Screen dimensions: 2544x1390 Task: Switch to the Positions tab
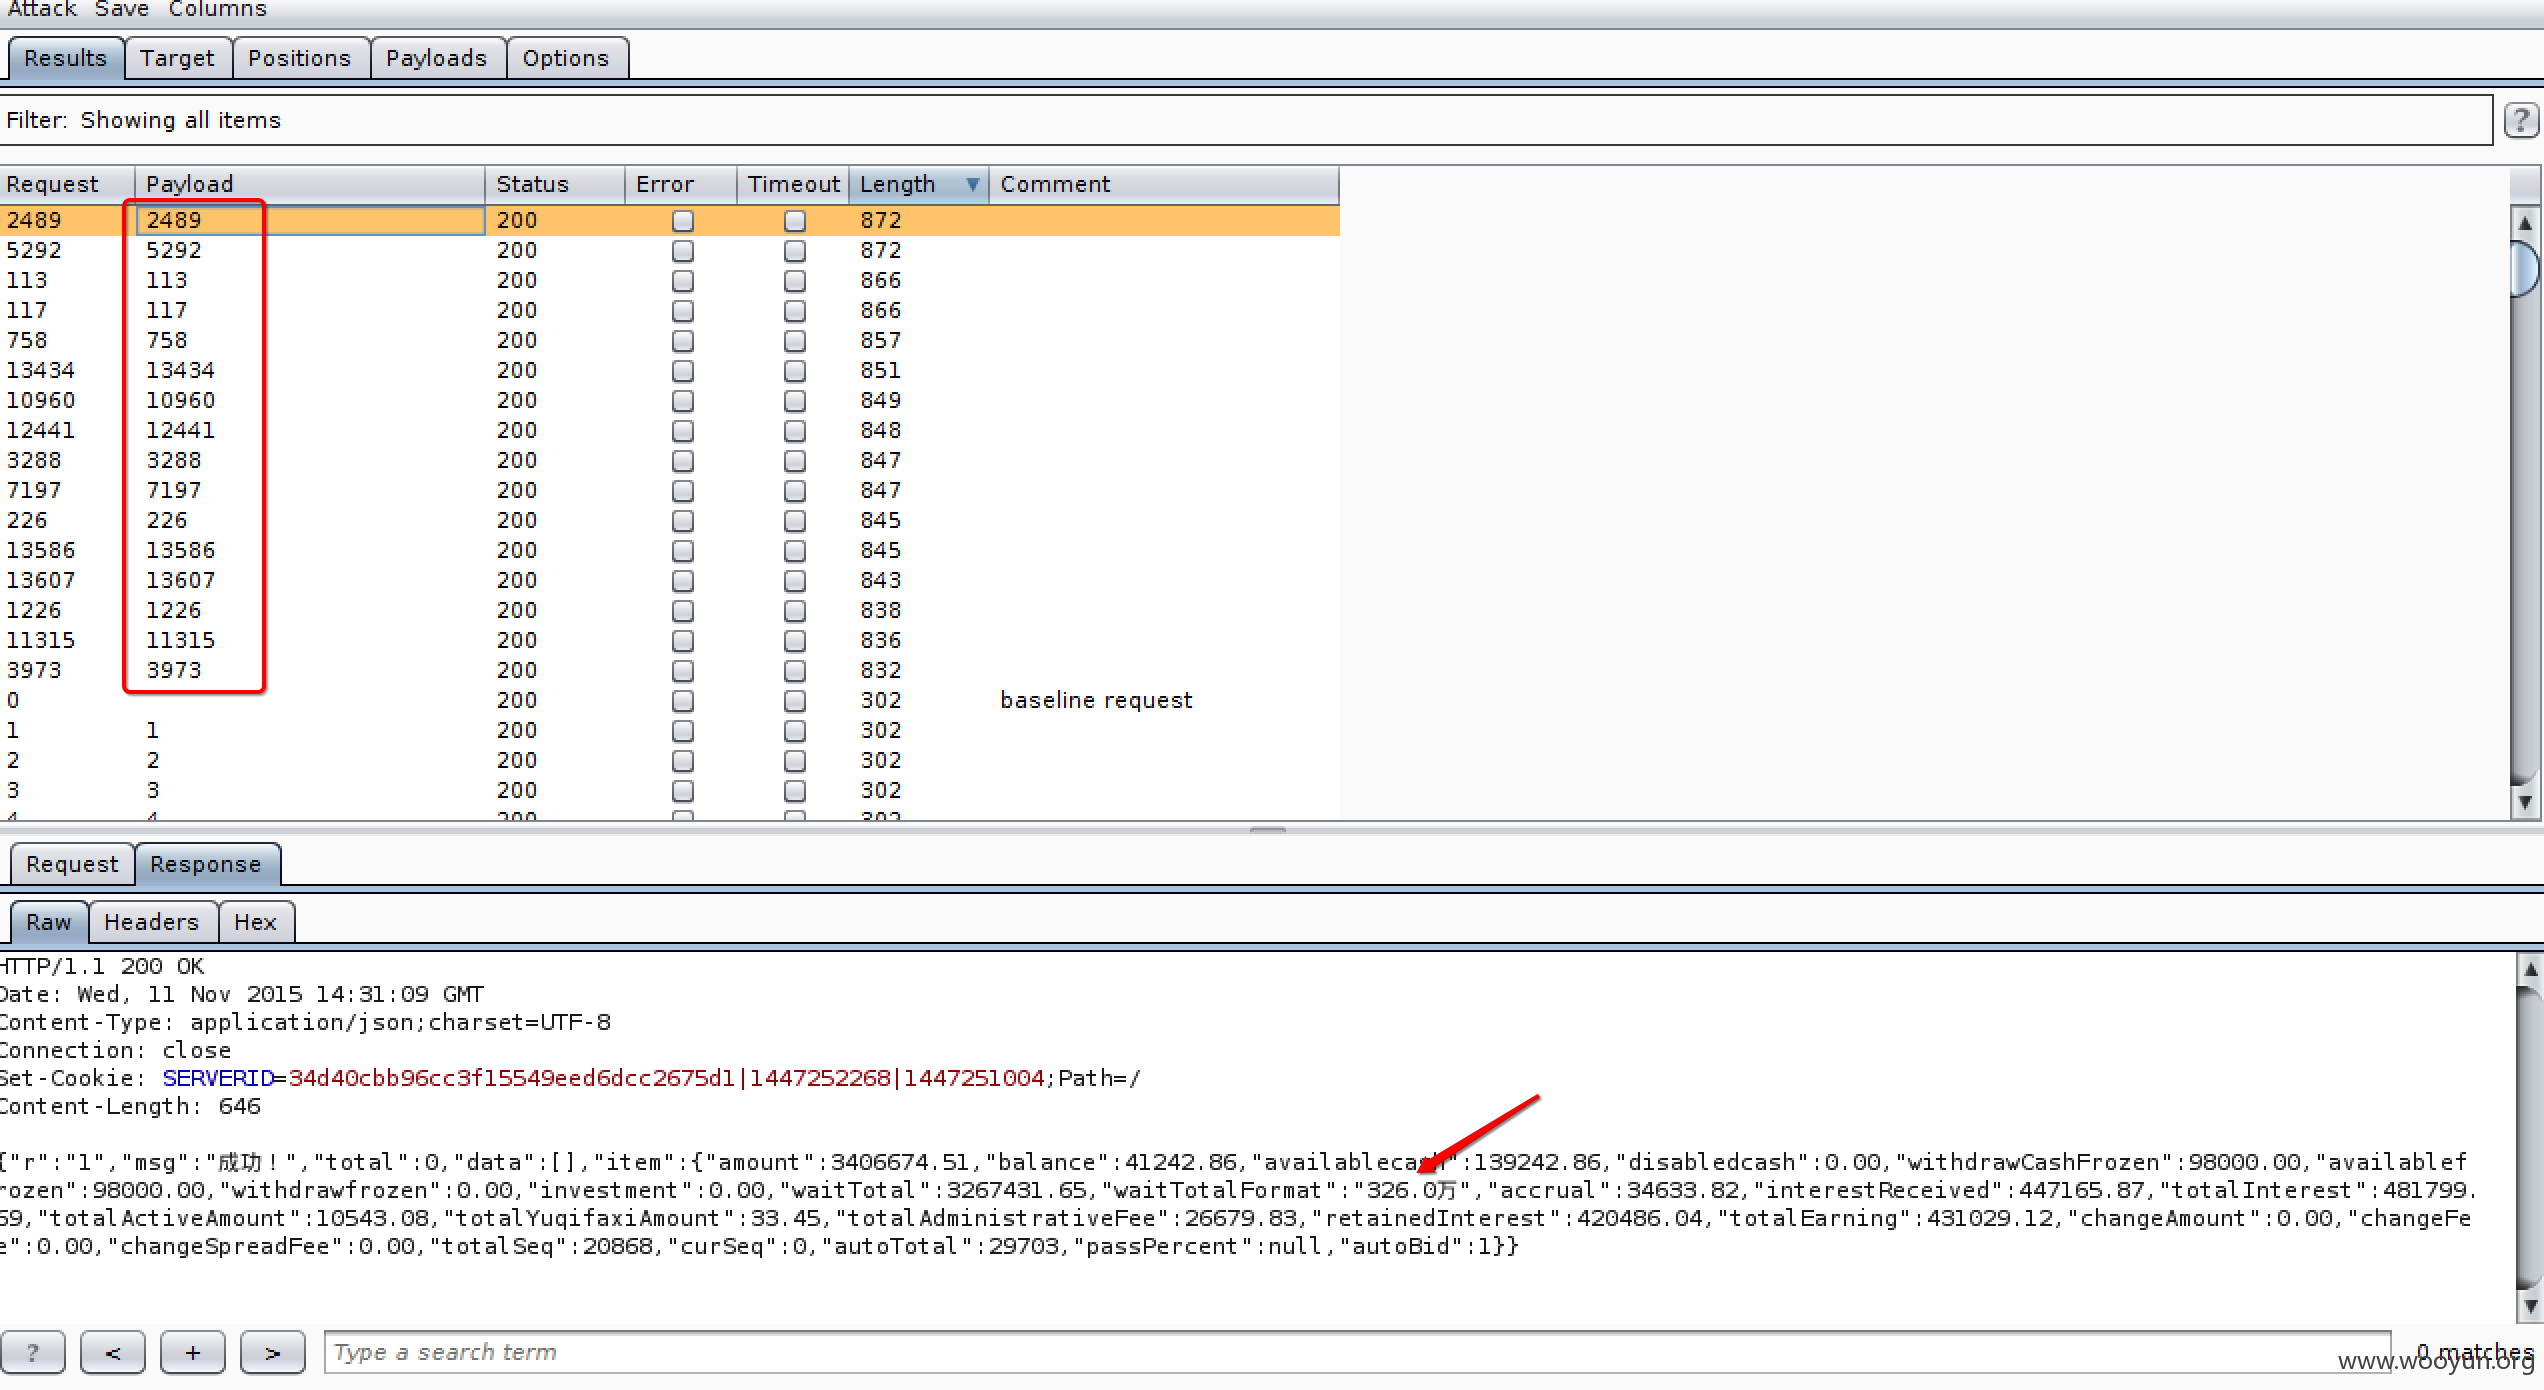click(x=300, y=58)
